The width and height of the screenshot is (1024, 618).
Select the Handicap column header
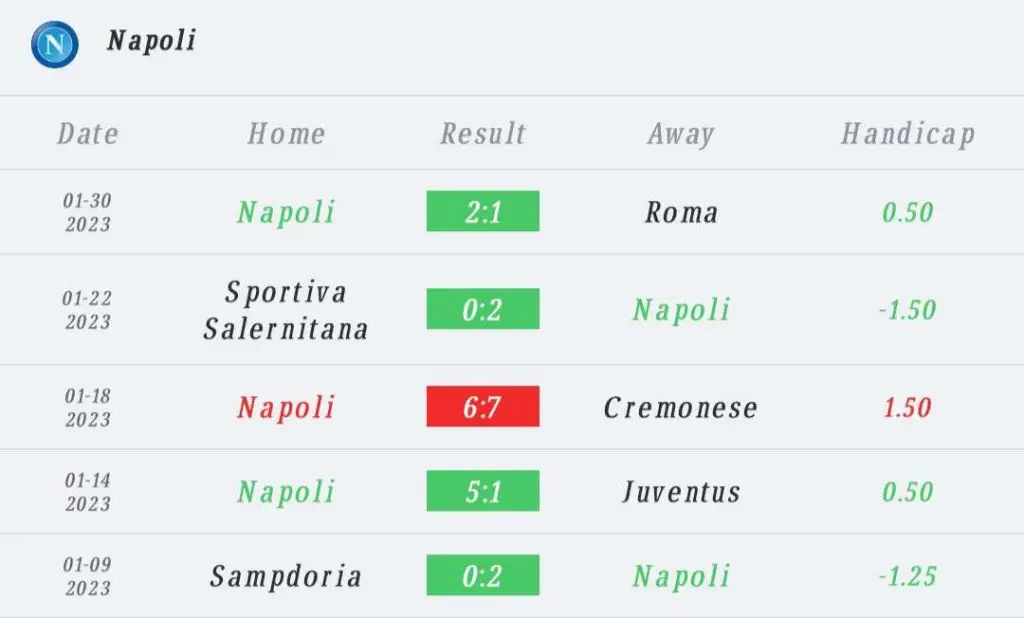[908, 134]
